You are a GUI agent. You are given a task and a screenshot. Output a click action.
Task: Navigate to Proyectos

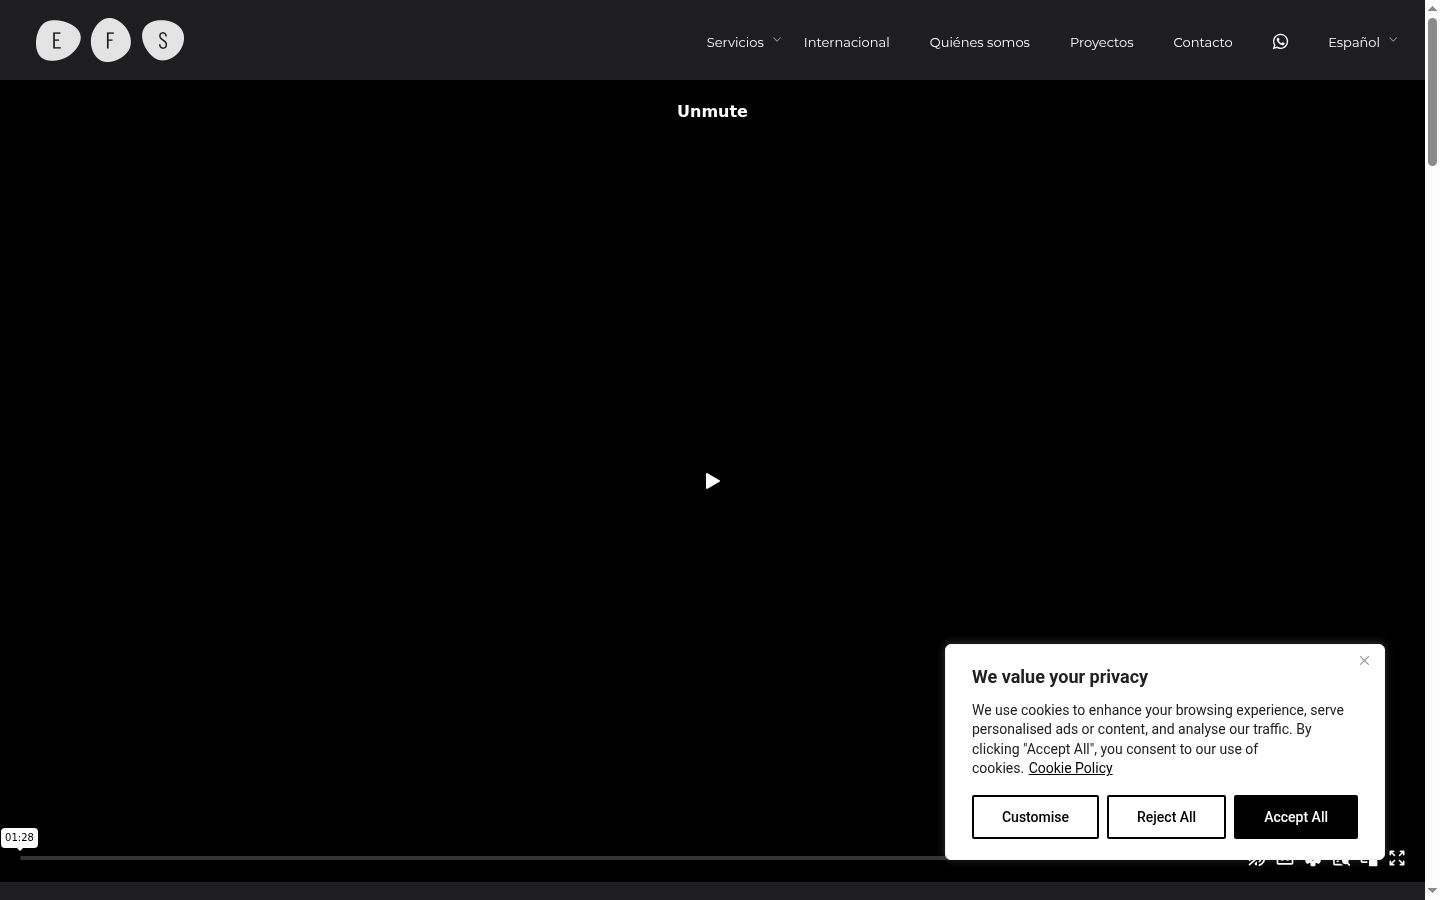tap(1101, 42)
